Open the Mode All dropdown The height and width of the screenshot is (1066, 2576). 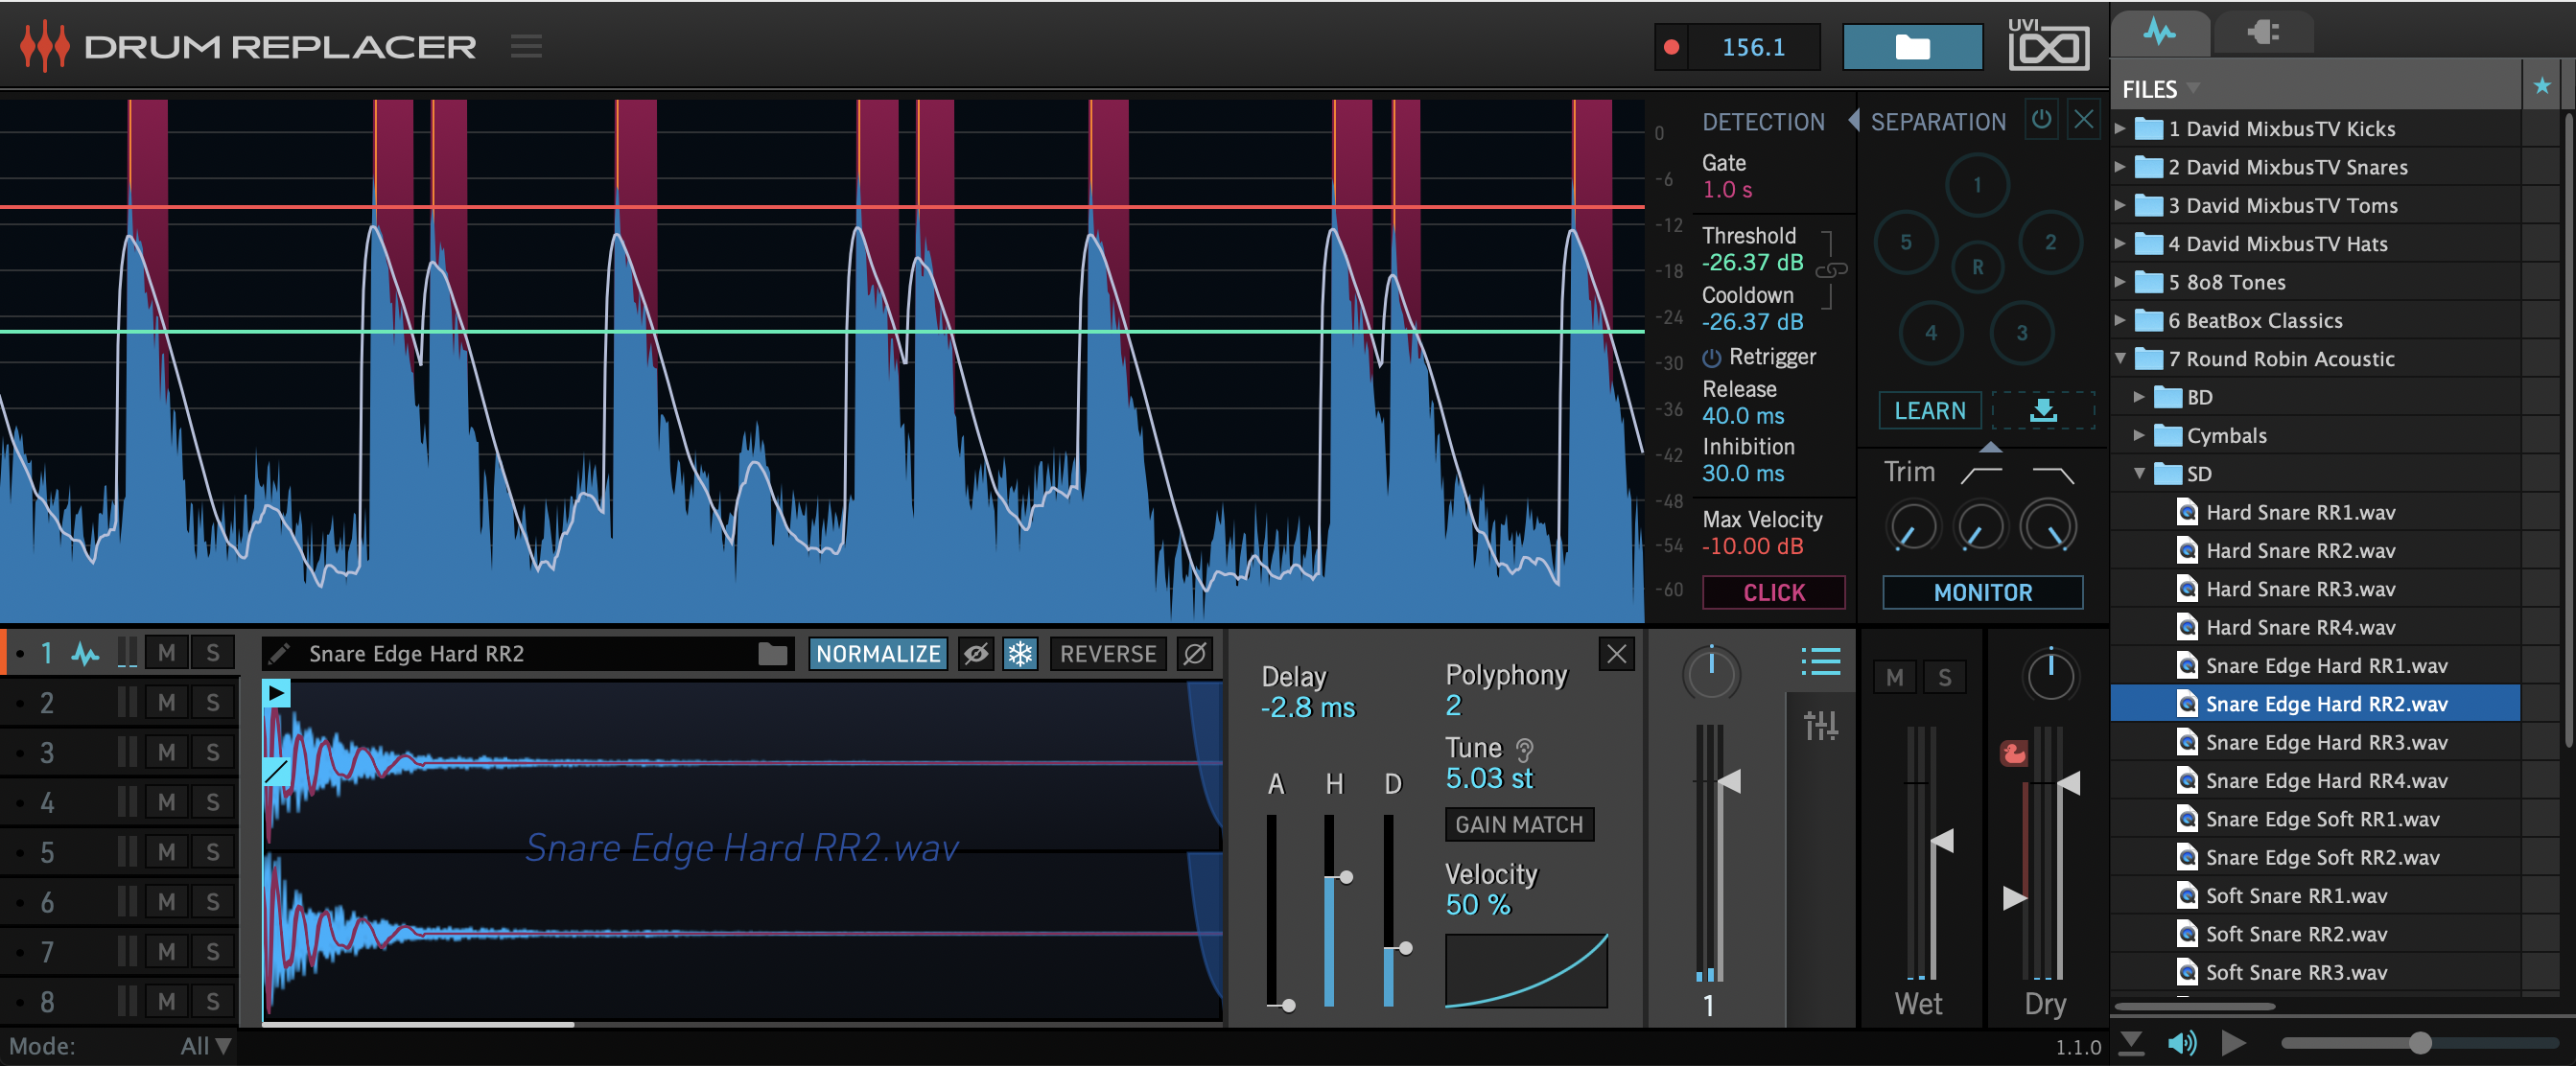(205, 1046)
